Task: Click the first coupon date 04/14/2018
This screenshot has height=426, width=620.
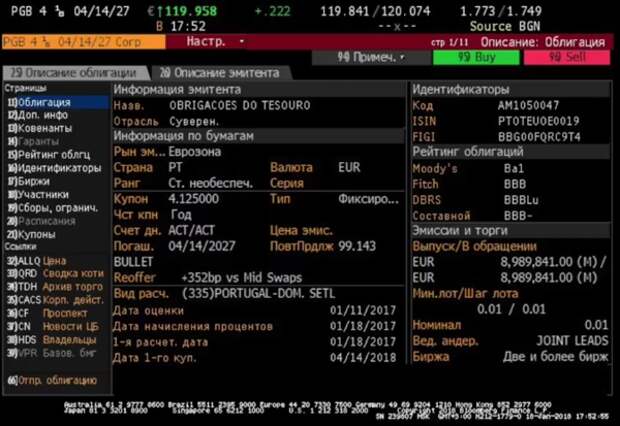Action: (x=363, y=358)
